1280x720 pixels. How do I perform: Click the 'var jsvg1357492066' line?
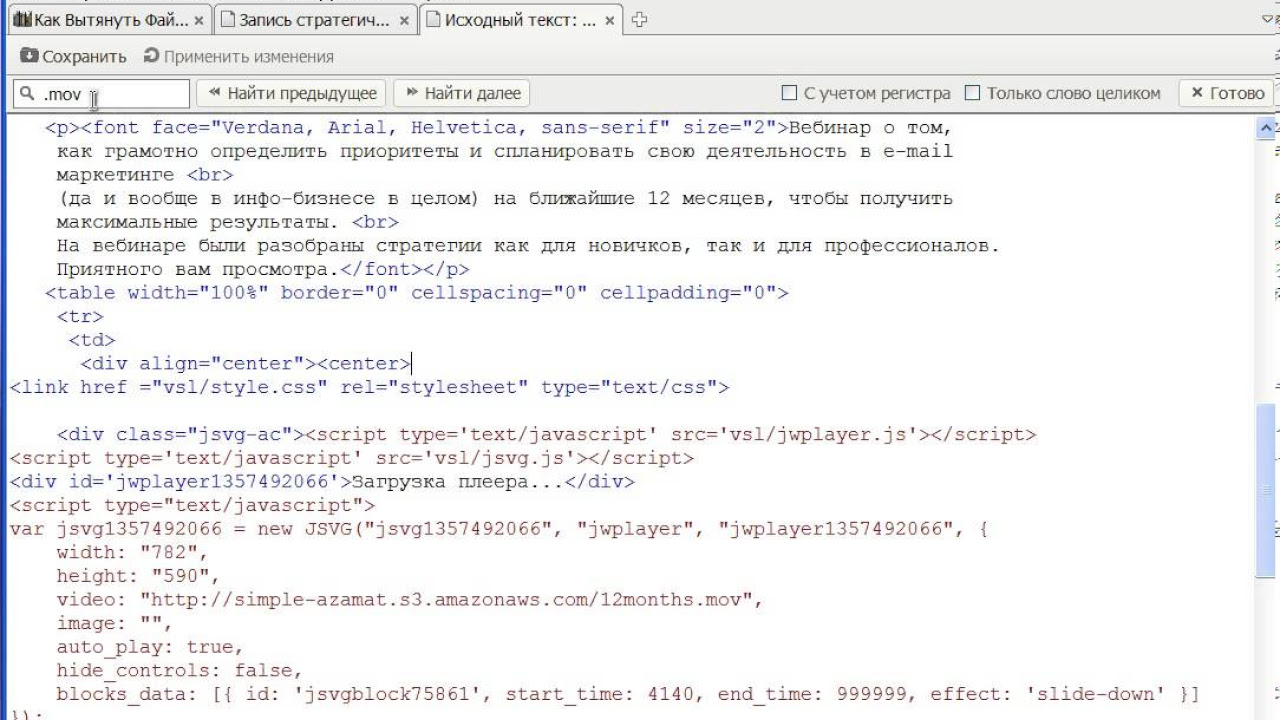[x=499, y=529]
